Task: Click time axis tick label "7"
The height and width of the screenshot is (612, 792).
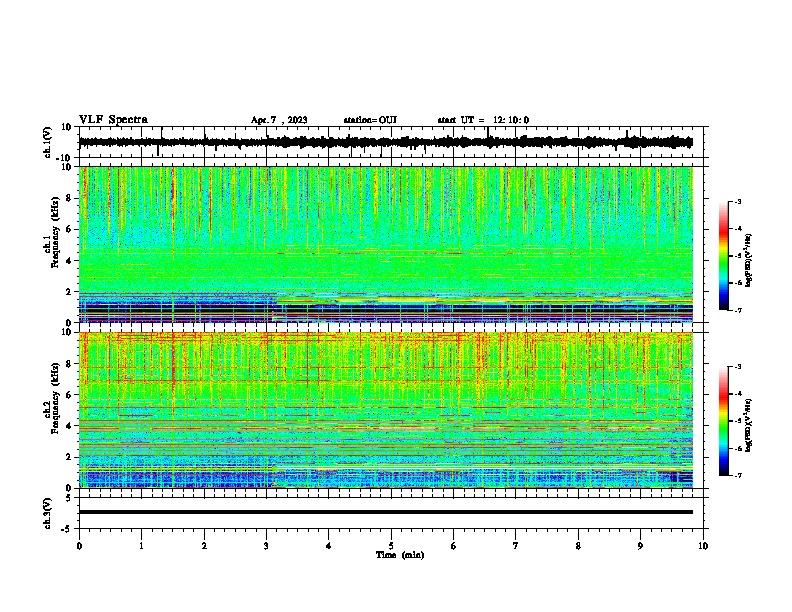Action: coord(516,546)
